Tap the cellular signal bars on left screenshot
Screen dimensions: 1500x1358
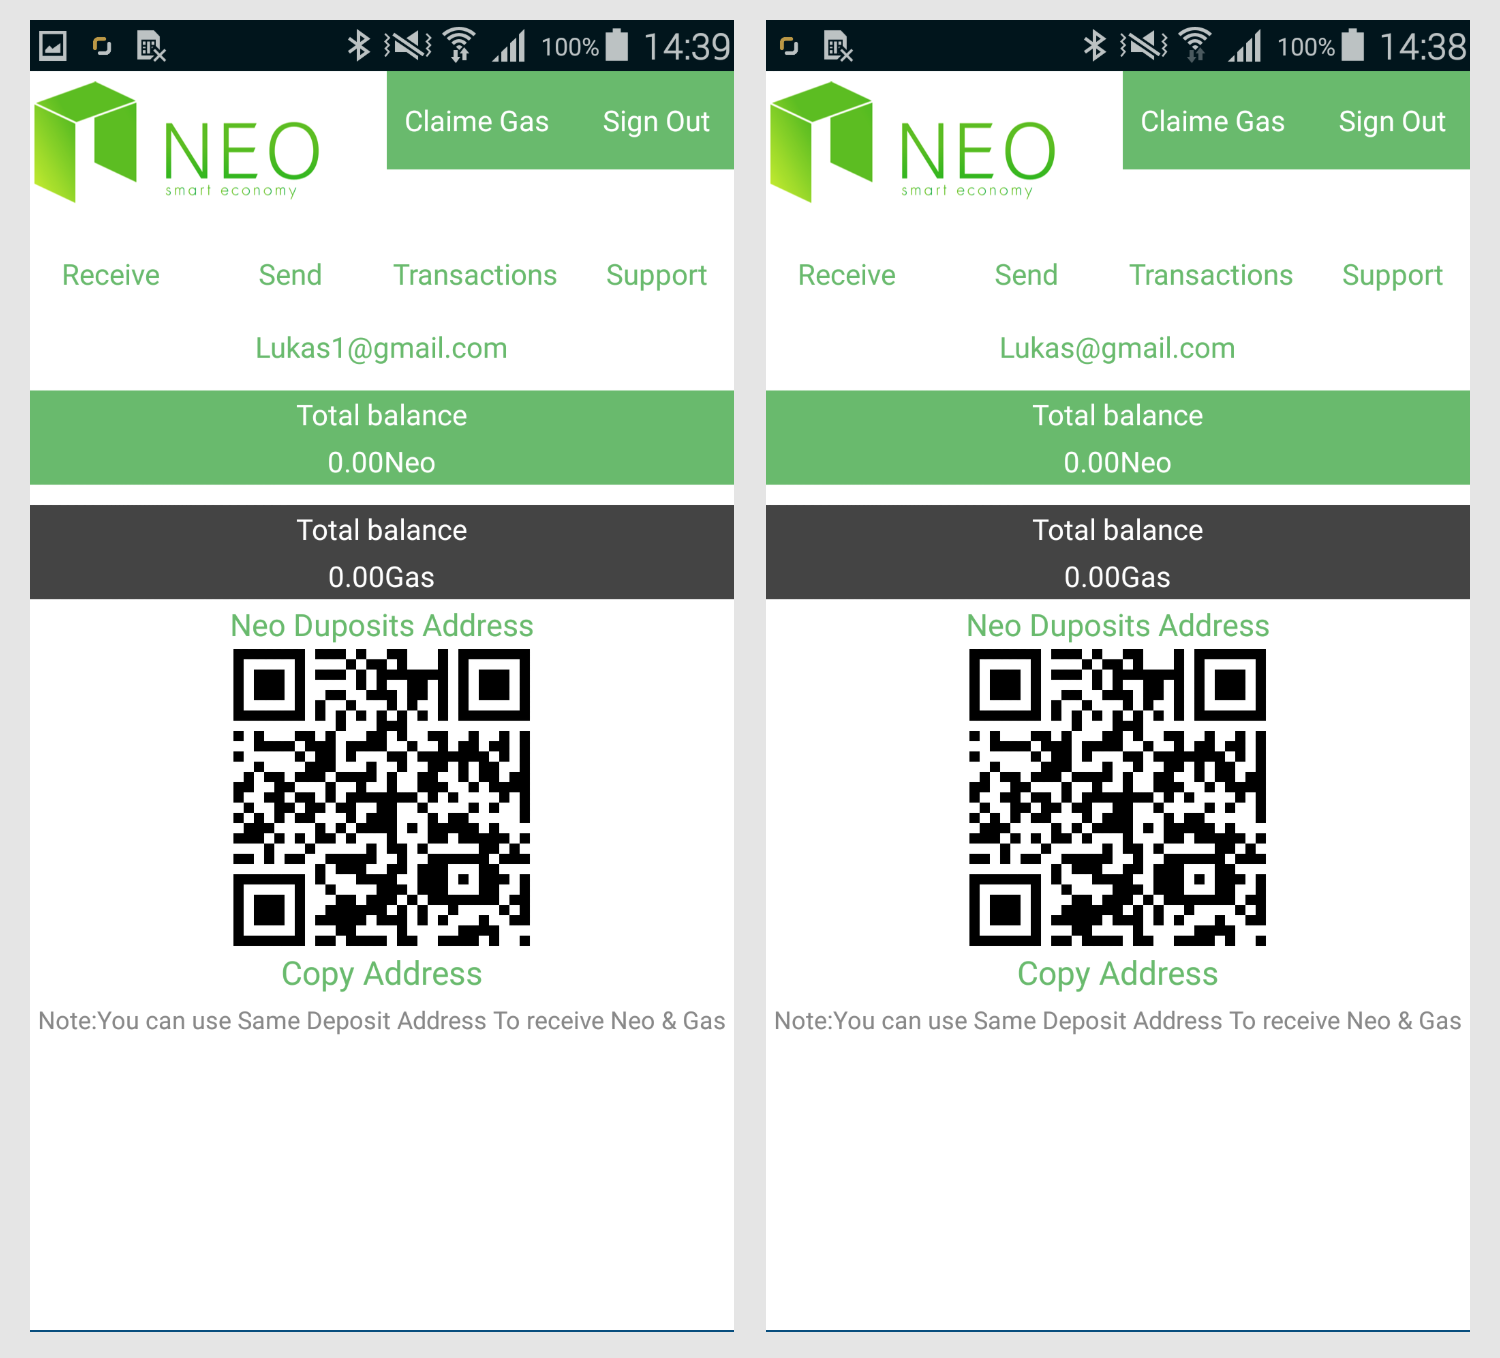[x=510, y=45]
